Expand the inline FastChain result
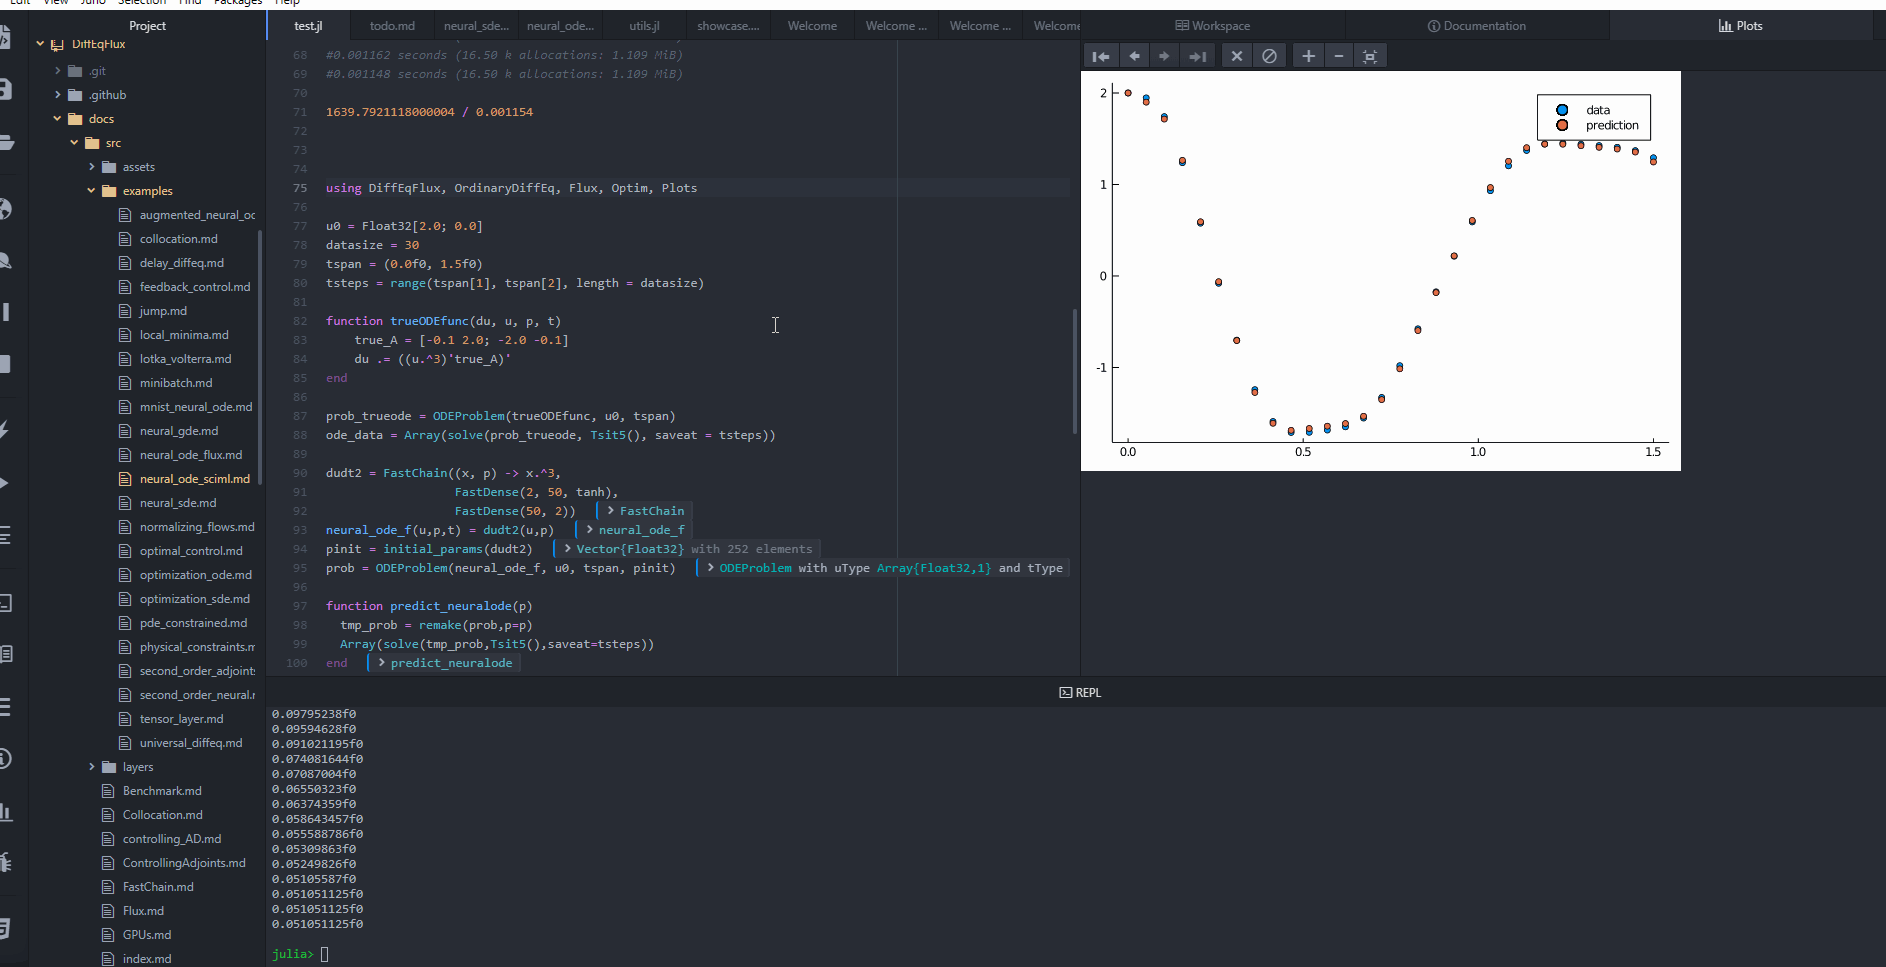The image size is (1886, 967). (611, 511)
